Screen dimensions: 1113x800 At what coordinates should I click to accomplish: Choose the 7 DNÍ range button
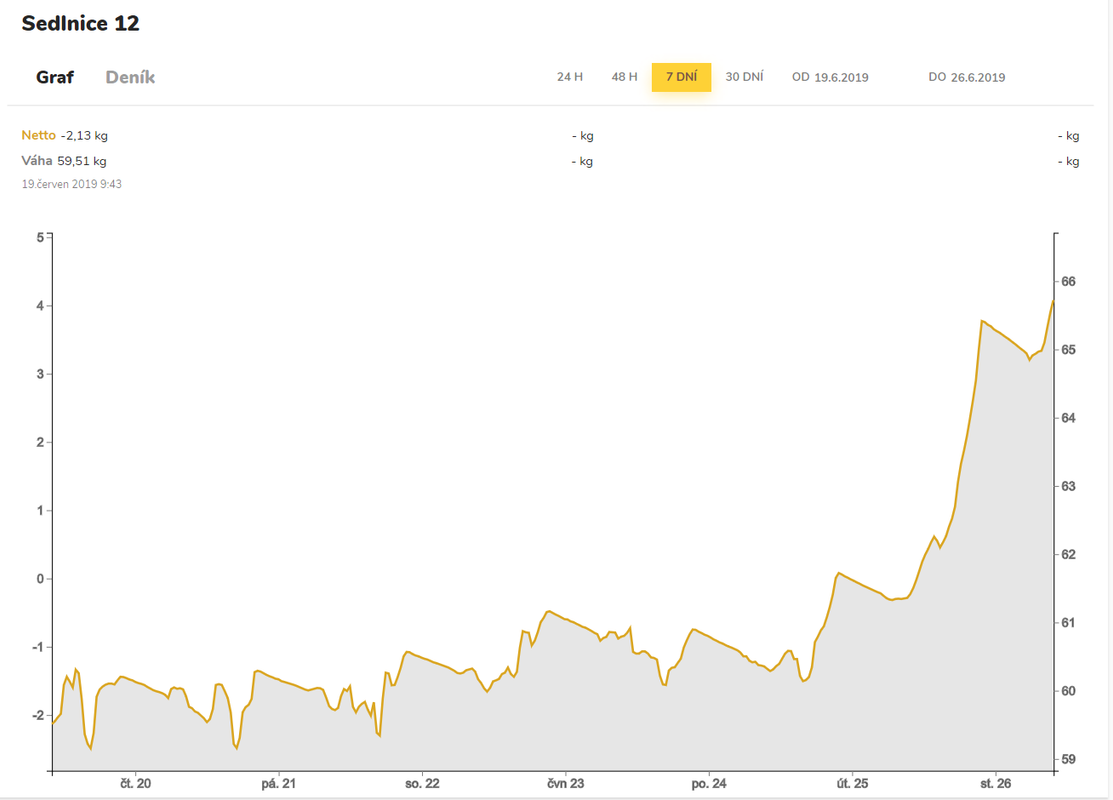[681, 77]
